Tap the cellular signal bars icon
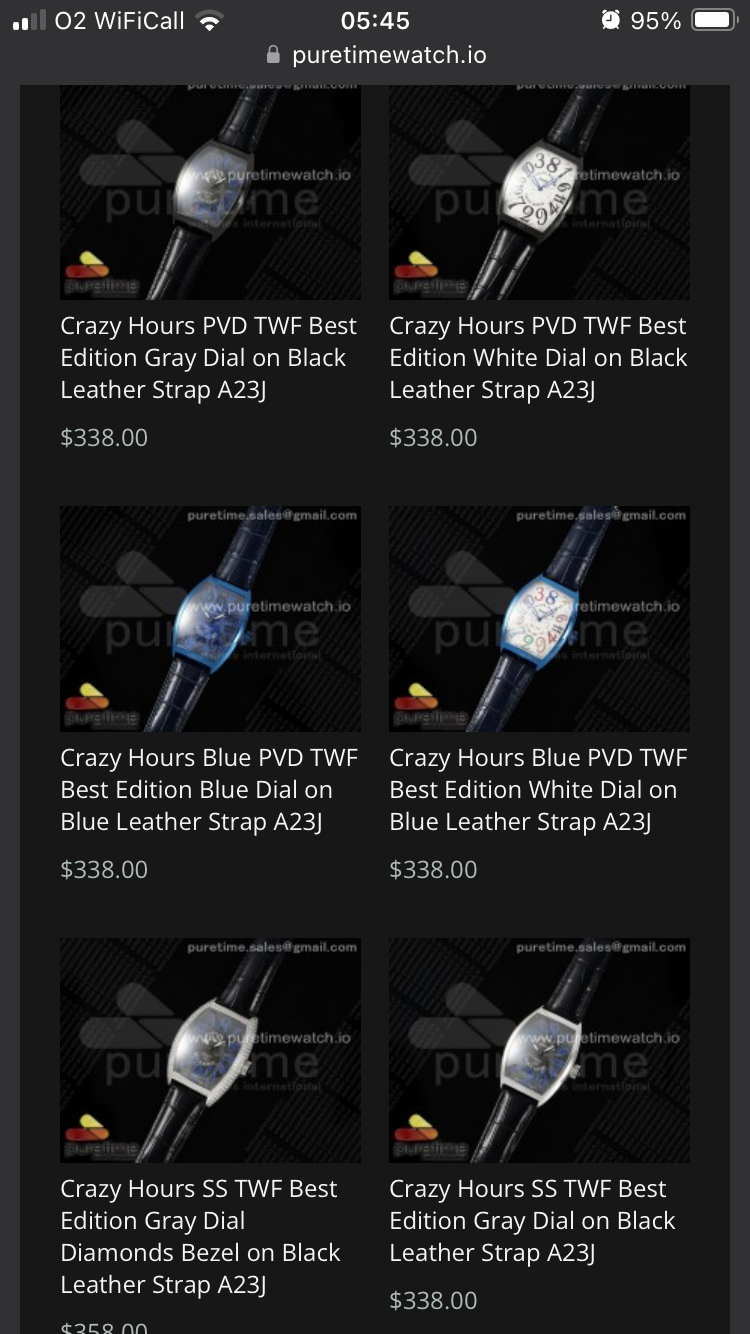Viewport: 750px width, 1334px height. [30, 21]
